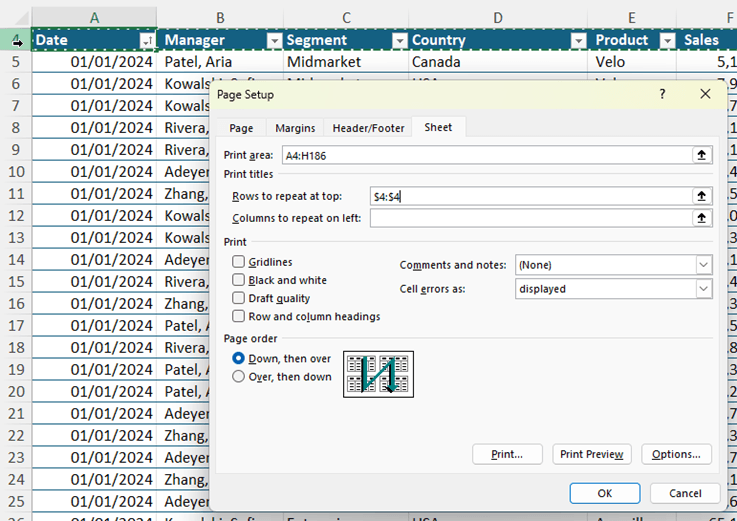The height and width of the screenshot is (521, 737).
Task: Open the Cell errors as dropdown
Action: coord(703,289)
